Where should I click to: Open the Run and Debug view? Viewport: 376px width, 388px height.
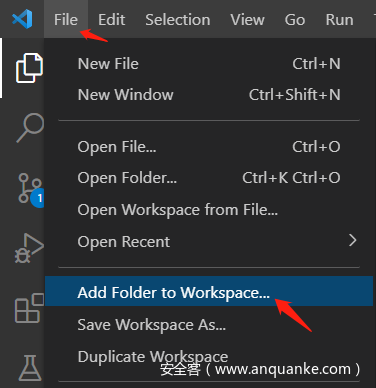click(x=29, y=248)
